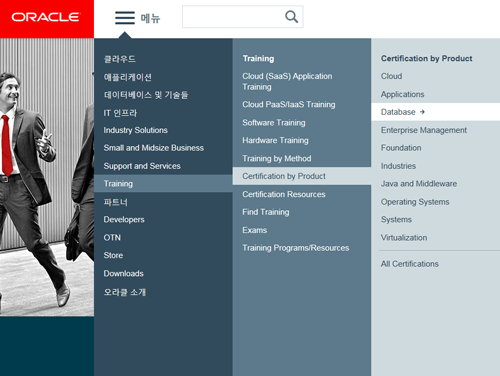Click the 메뉴 menu label

150,18
